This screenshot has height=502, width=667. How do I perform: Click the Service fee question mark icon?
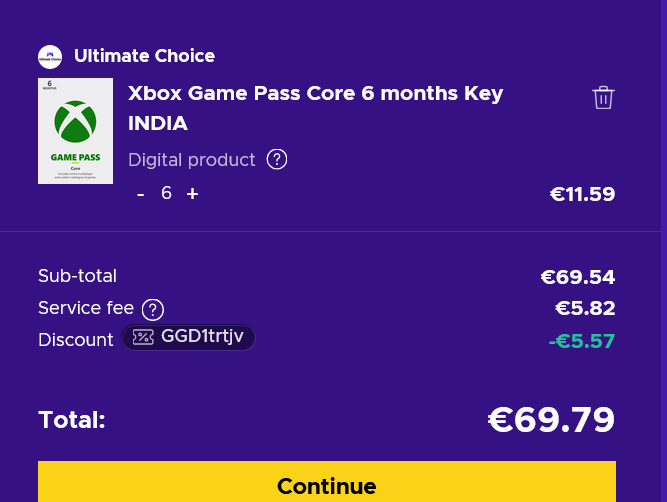(153, 309)
